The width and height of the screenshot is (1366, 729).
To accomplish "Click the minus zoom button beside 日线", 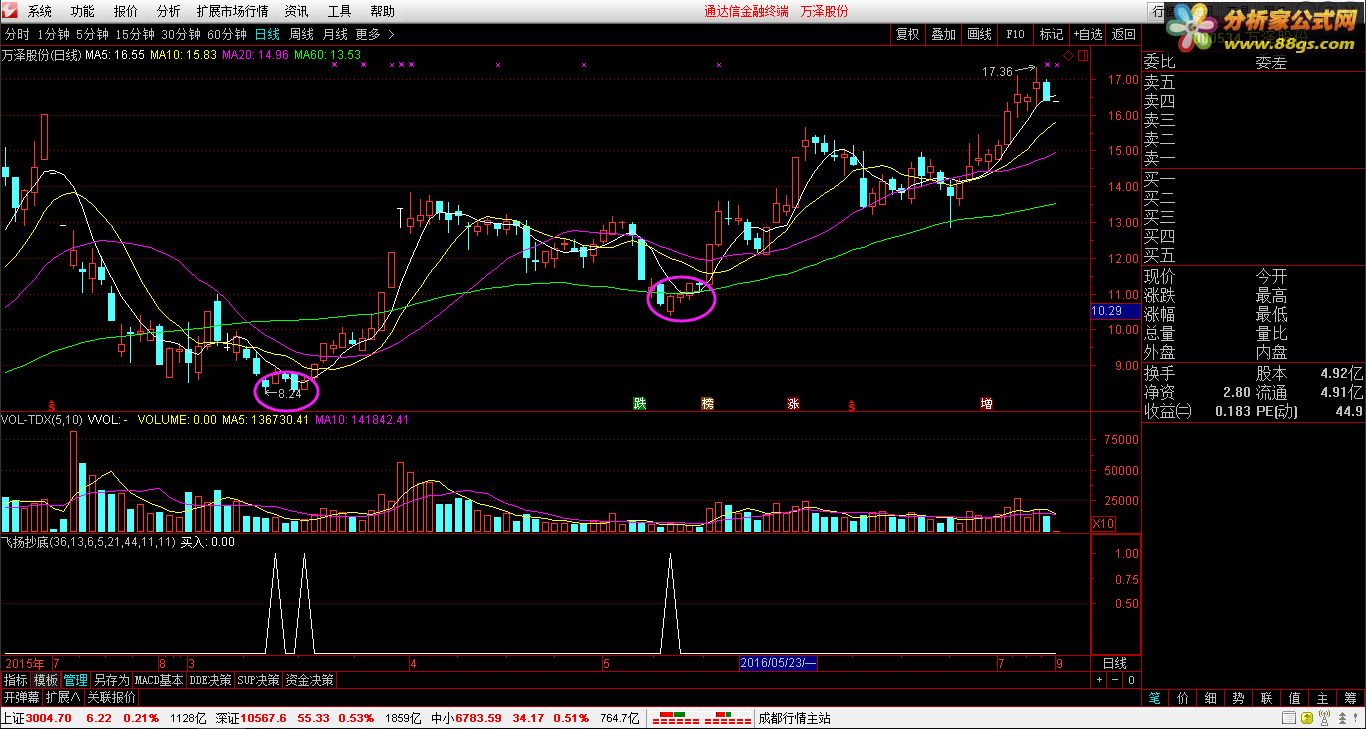I will pos(1115,680).
